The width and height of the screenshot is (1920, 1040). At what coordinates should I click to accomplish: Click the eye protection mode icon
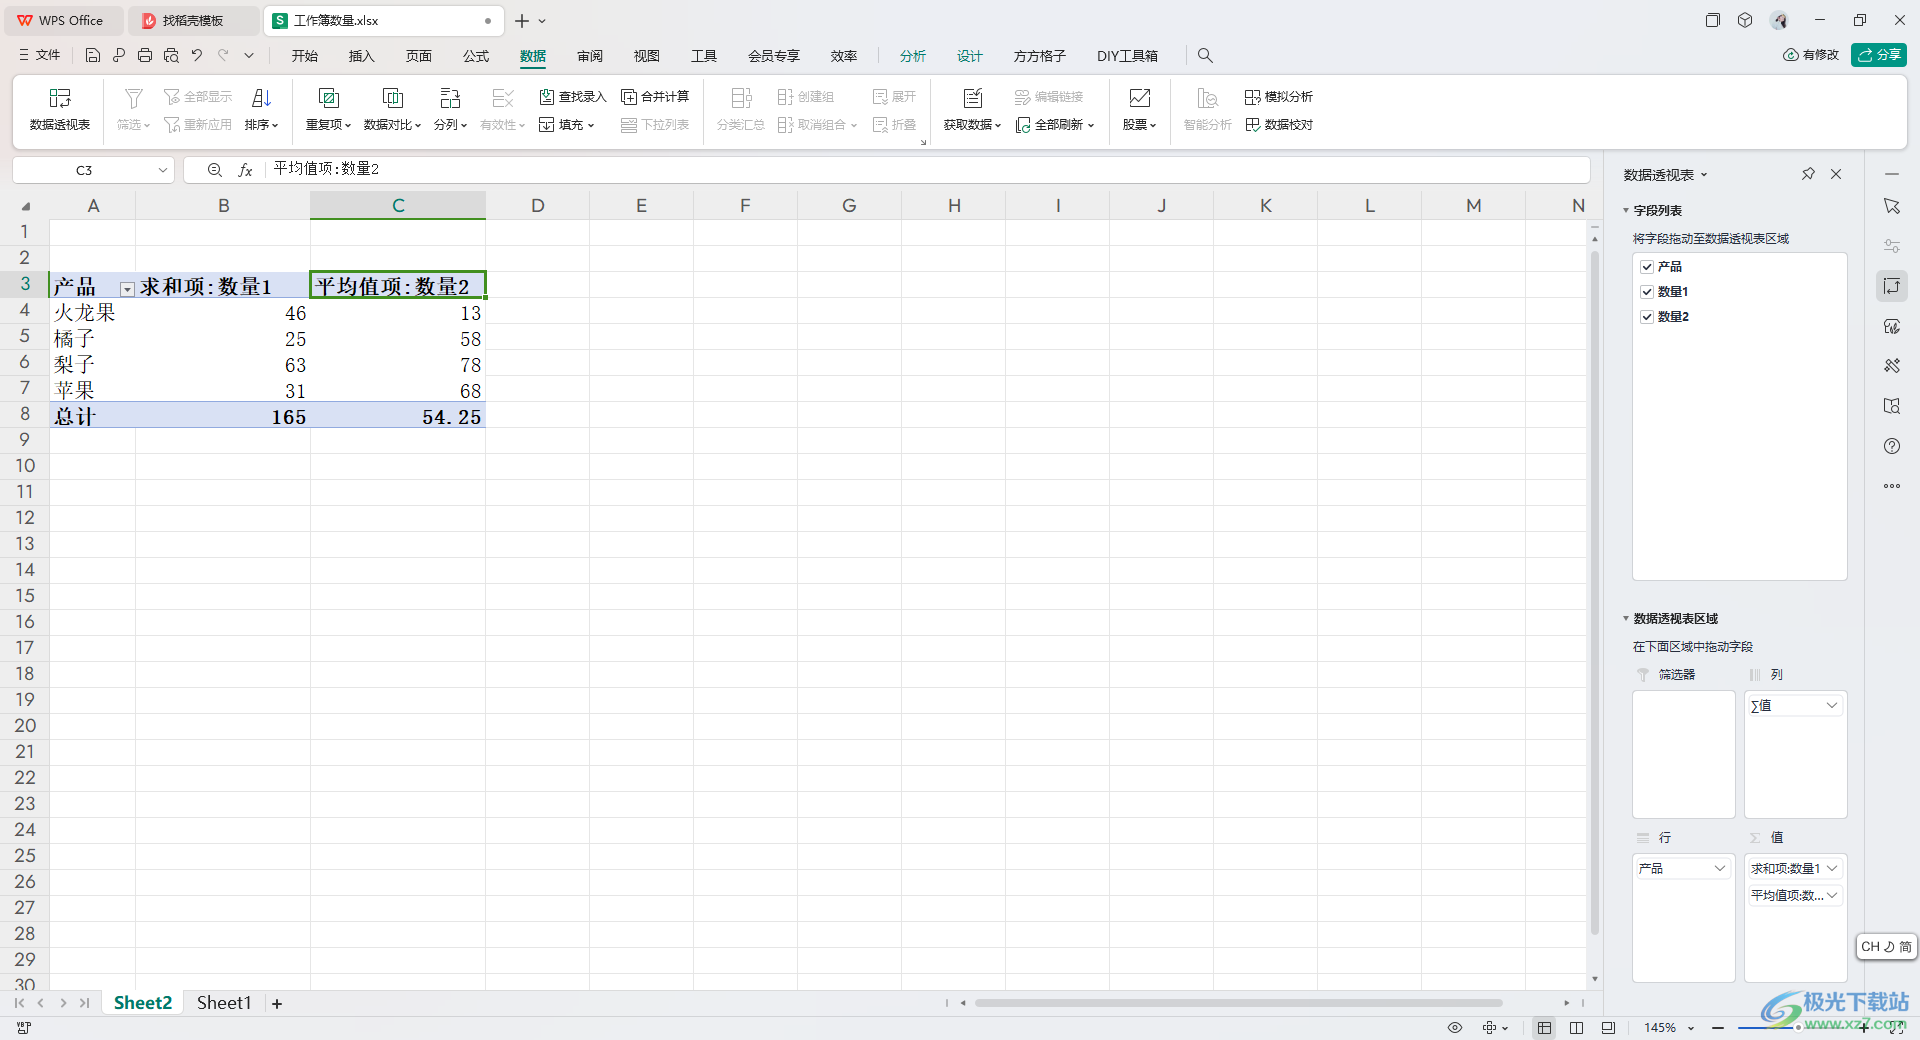coord(1455,1028)
